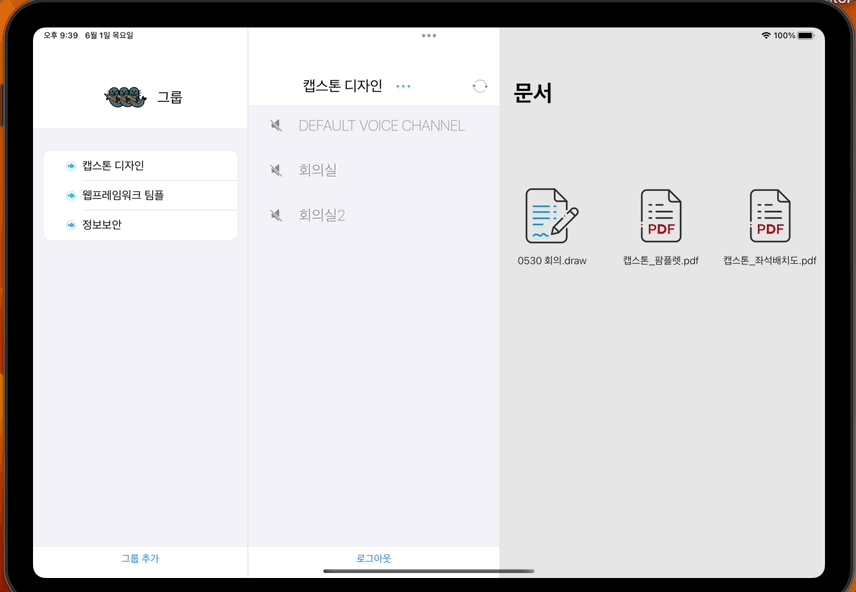Tap the refresh icon in the channel panel
Viewport: 856px width, 592px height.
[x=481, y=86]
